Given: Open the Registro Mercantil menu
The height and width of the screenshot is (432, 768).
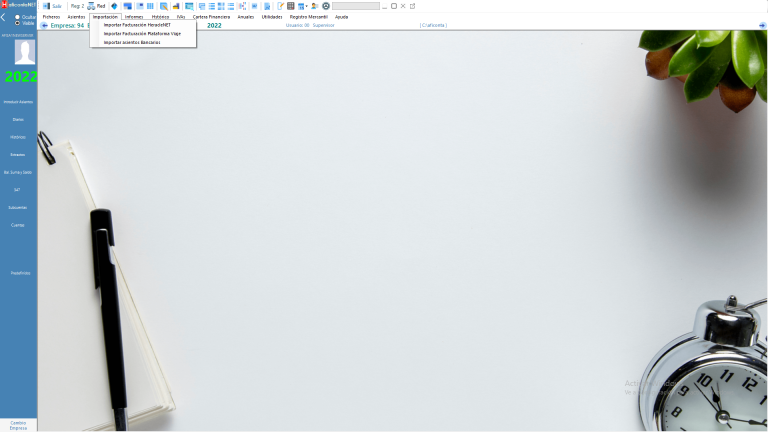Looking at the screenshot, I should [x=309, y=17].
